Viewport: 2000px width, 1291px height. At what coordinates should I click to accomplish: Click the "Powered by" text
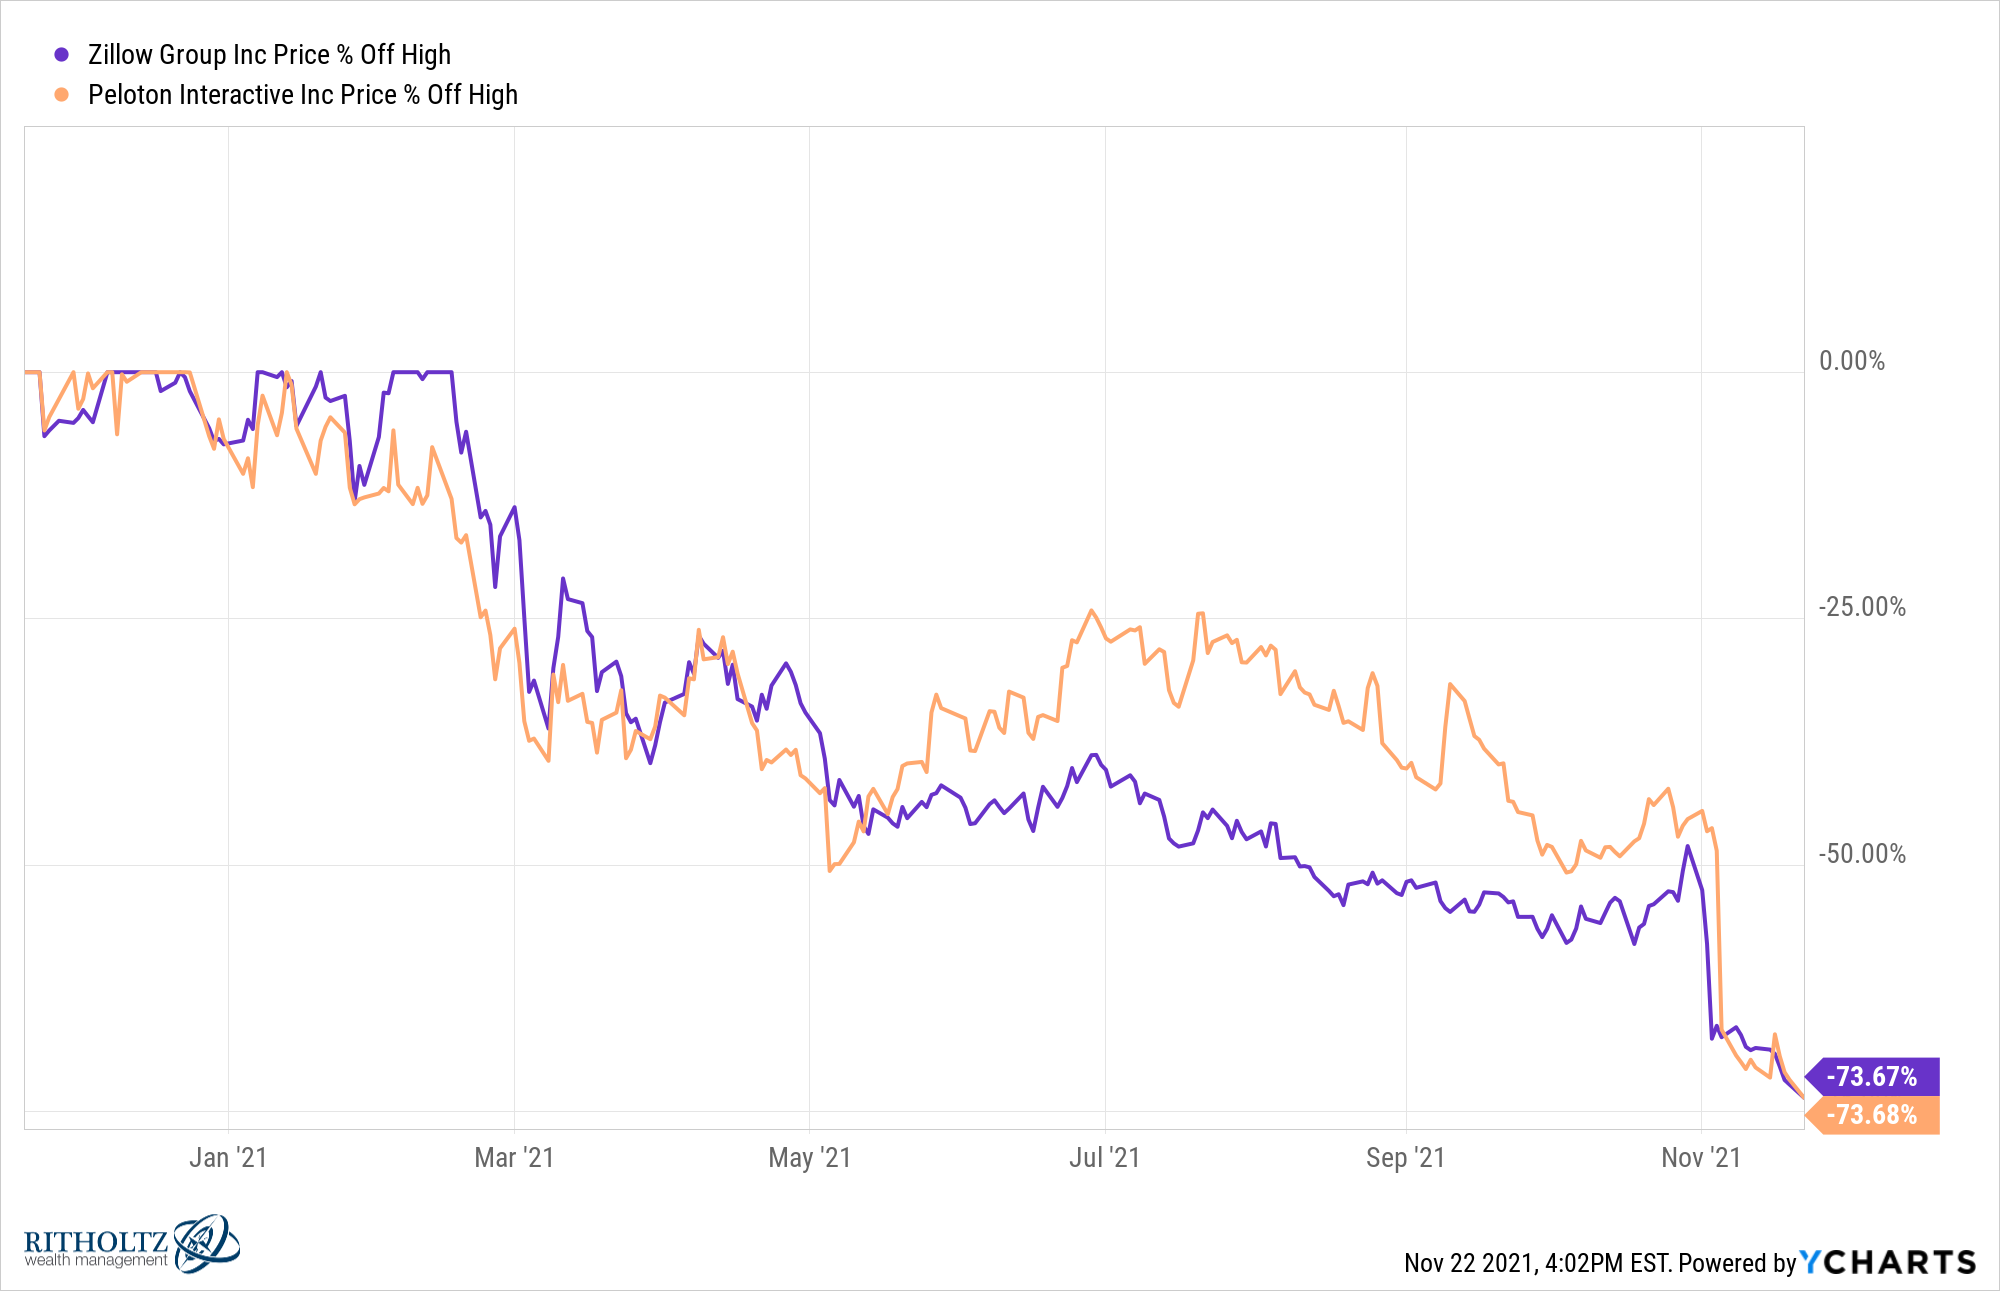click(1737, 1263)
